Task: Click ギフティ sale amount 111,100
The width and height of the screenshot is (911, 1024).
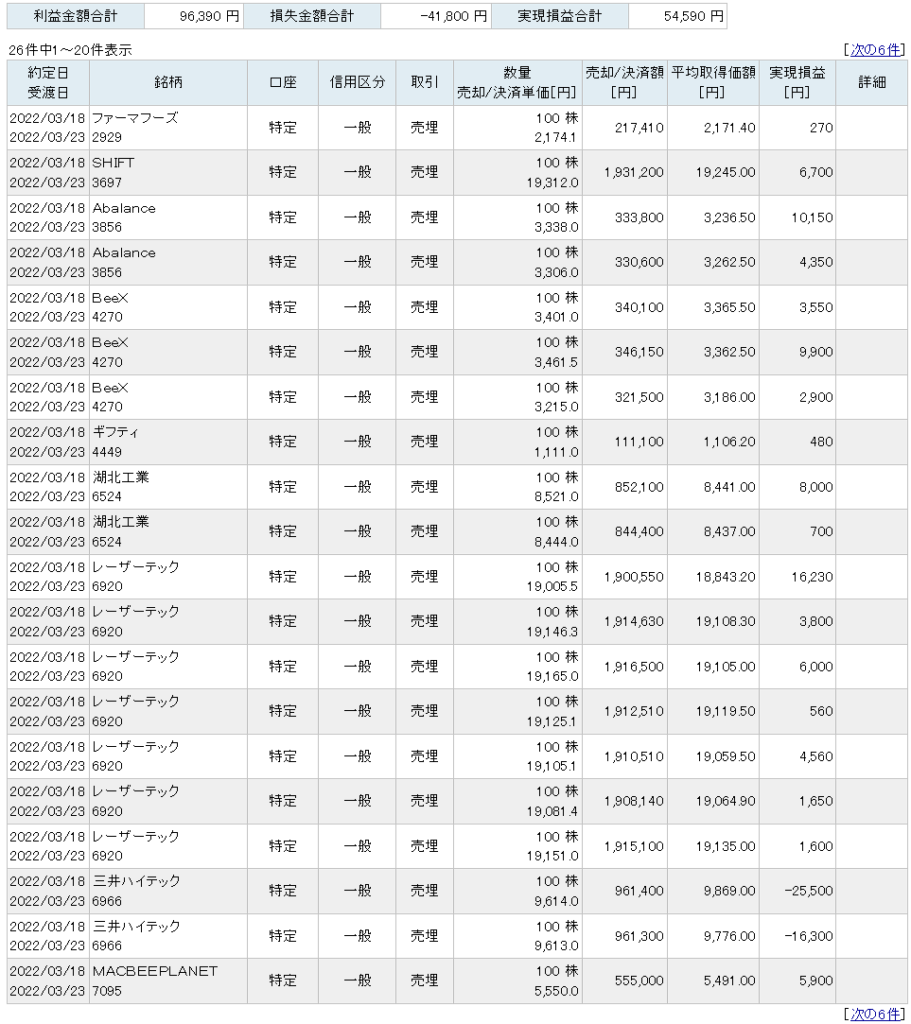Action: point(639,442)
